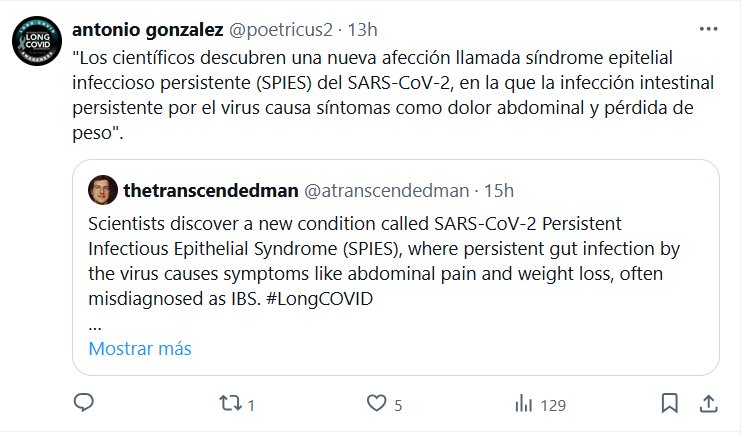Toggle the bookmark icon
The height and width of the screenshot is (436, 746).
point(668,404)
